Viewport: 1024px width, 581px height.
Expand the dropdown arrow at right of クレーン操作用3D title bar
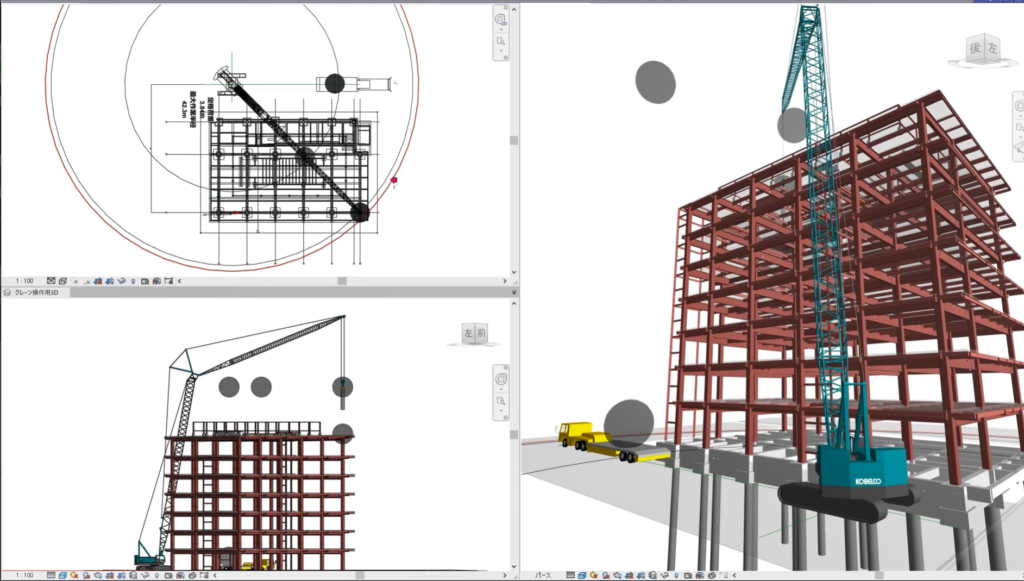pos(513,292)
